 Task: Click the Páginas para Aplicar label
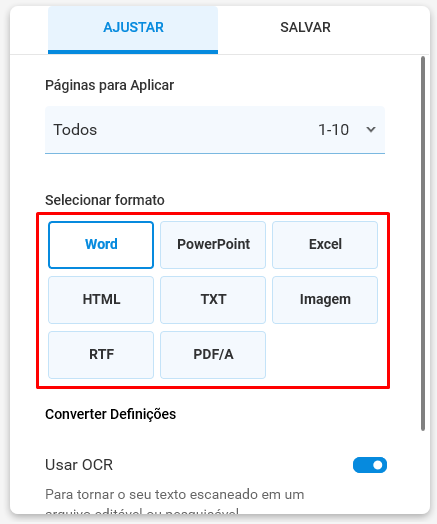click(110, 85)
